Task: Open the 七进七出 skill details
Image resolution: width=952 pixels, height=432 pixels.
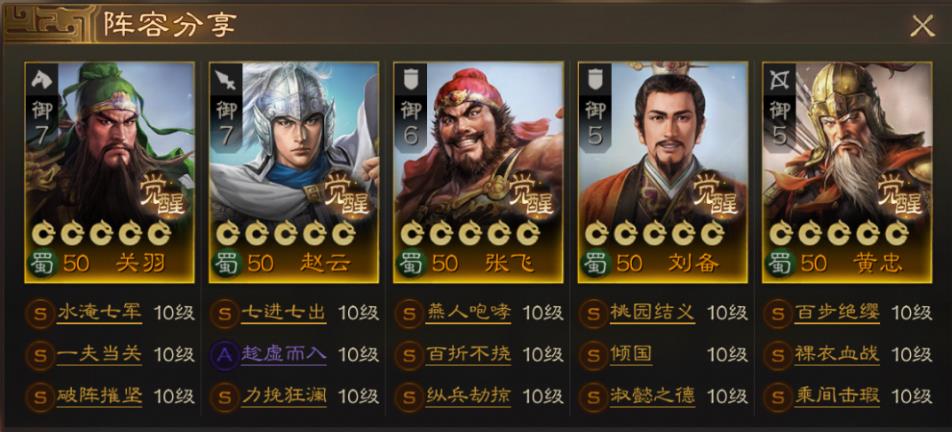Action: (x=284, y=313)
